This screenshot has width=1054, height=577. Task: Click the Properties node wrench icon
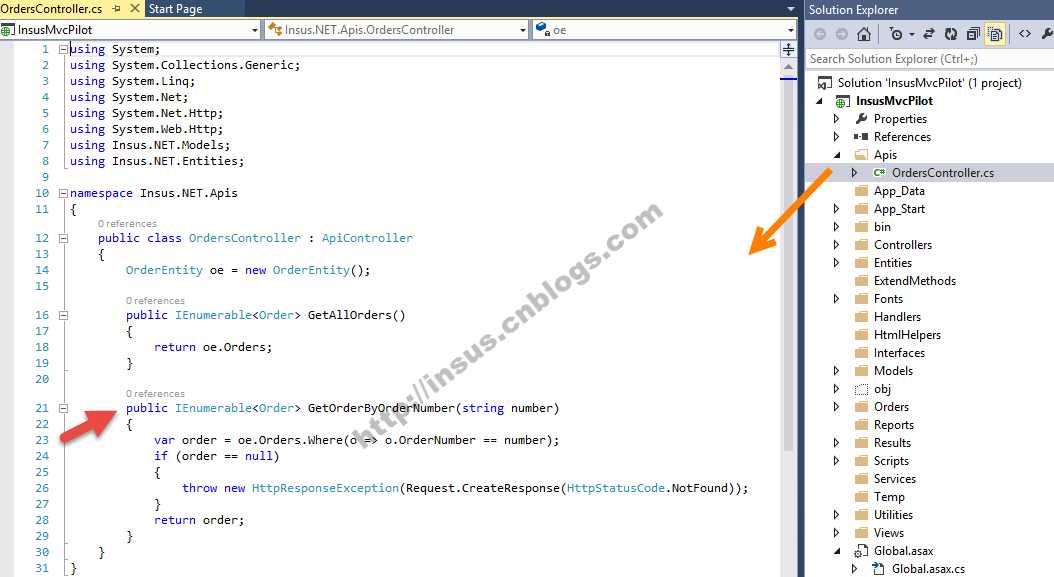tap(862, 118)
